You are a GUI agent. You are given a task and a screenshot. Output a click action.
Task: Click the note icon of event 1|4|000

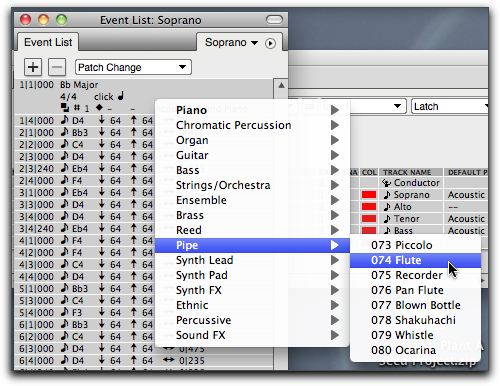(x=65, y=120)
